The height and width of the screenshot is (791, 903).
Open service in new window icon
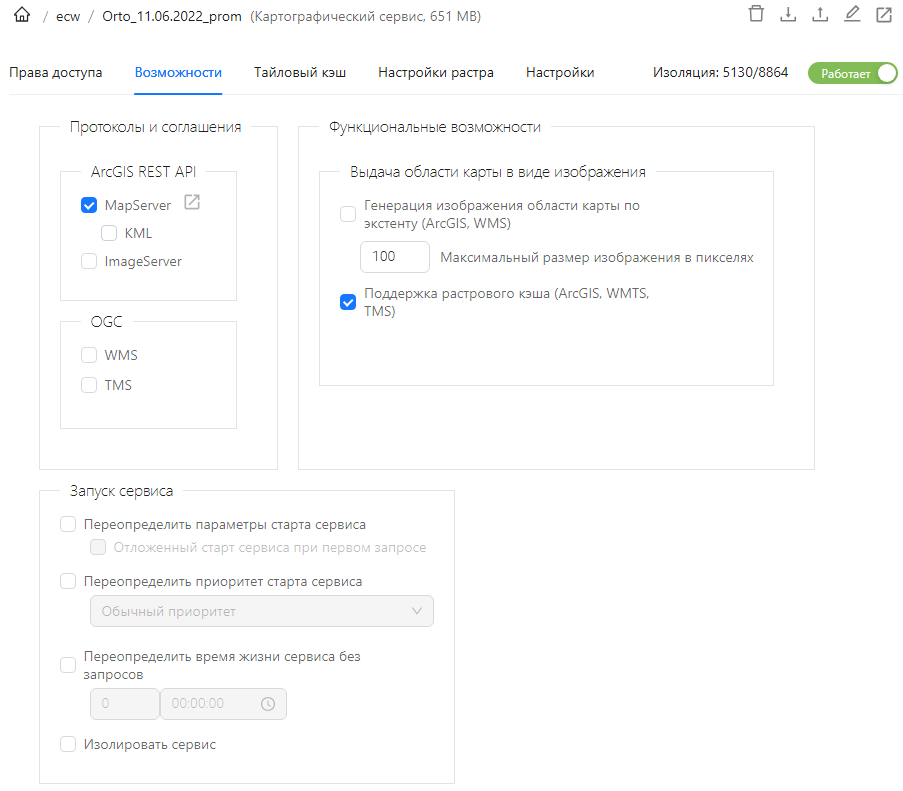pyautogui.click(x=884, y=14)
